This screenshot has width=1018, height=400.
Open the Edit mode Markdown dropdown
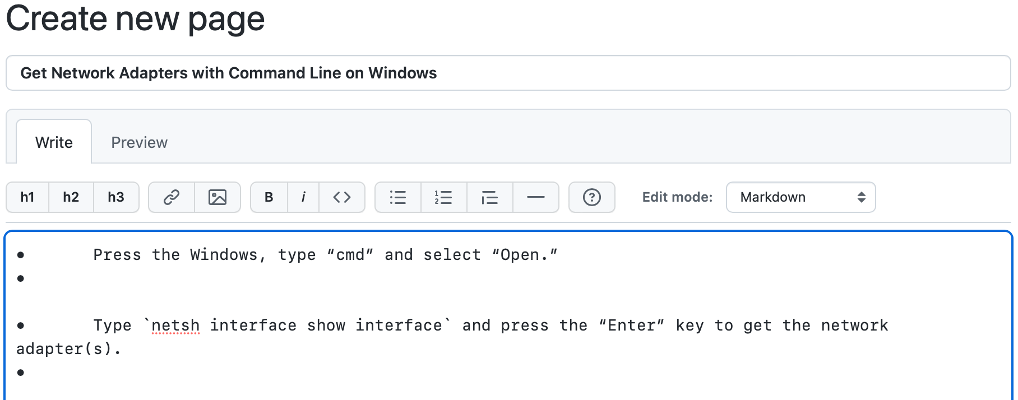[801, 197]
